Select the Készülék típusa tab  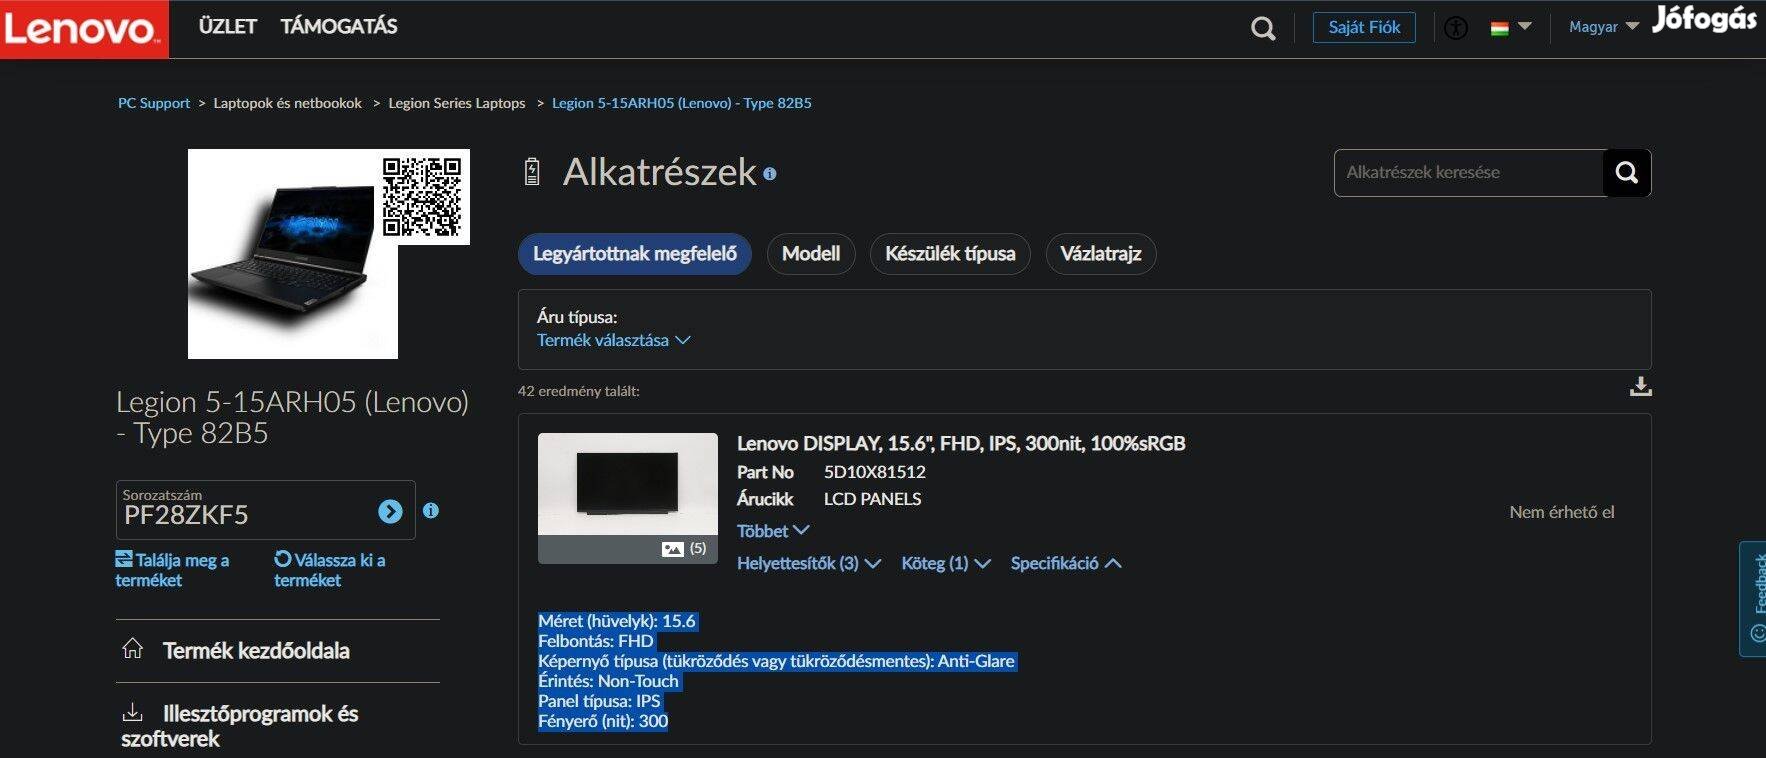(950, 254)
